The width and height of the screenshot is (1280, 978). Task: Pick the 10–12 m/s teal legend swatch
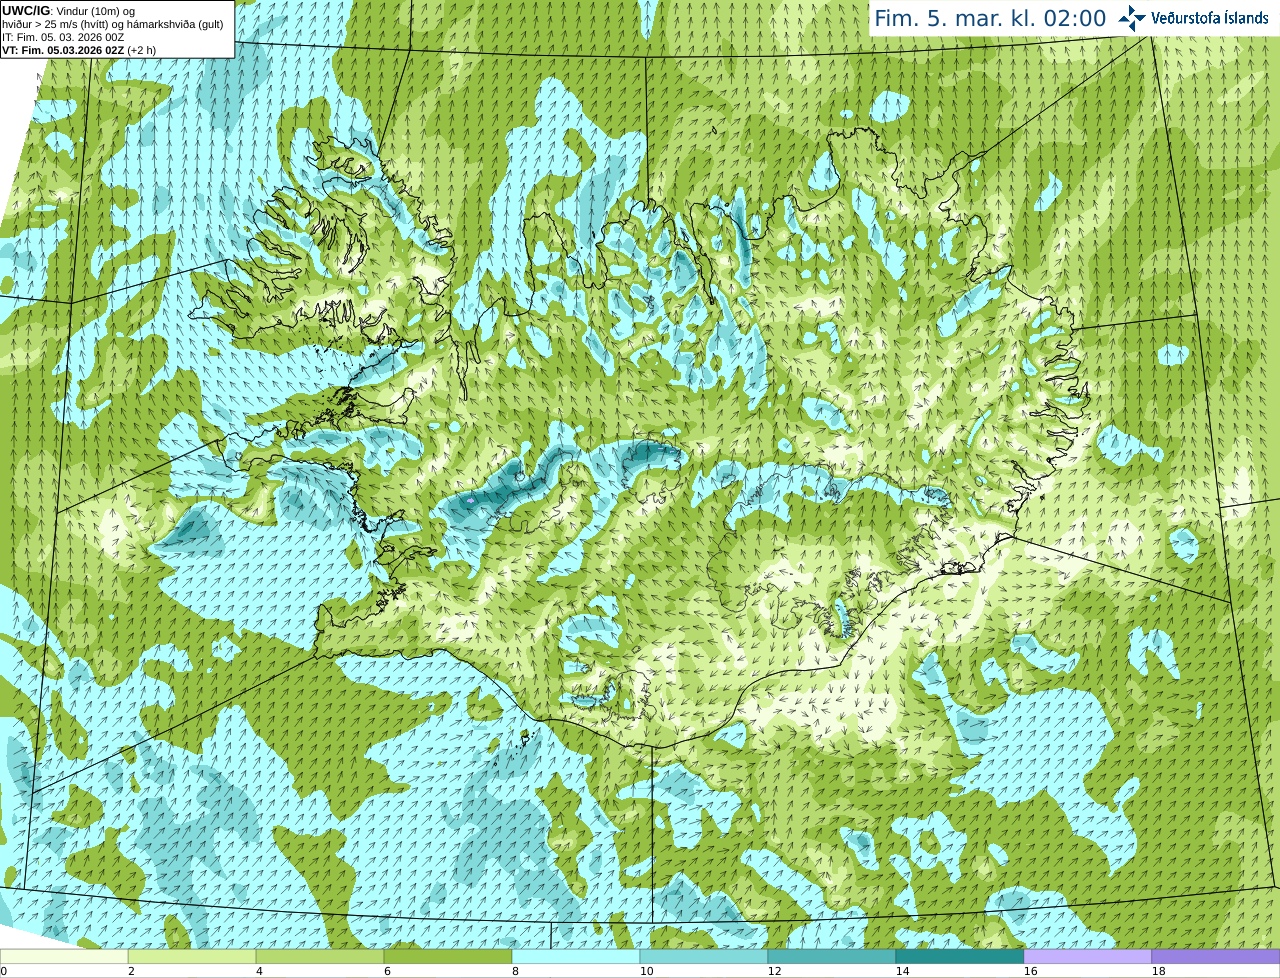coord(704,956)
